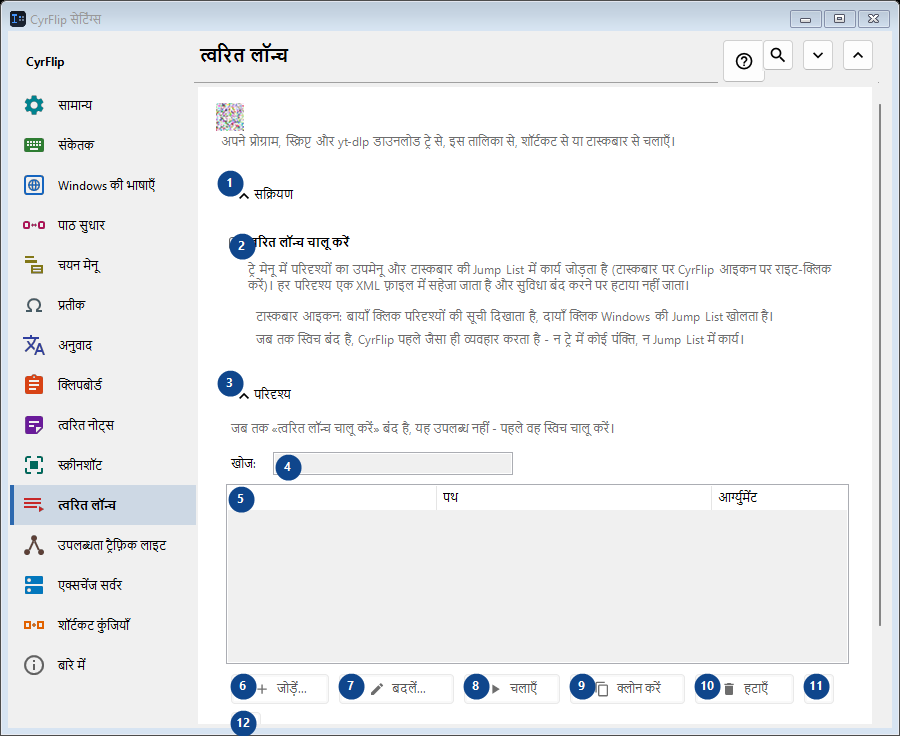Screen dimensions: 900x736
Task: Open the अनुवाद translation icon
Action: point(34,345)
